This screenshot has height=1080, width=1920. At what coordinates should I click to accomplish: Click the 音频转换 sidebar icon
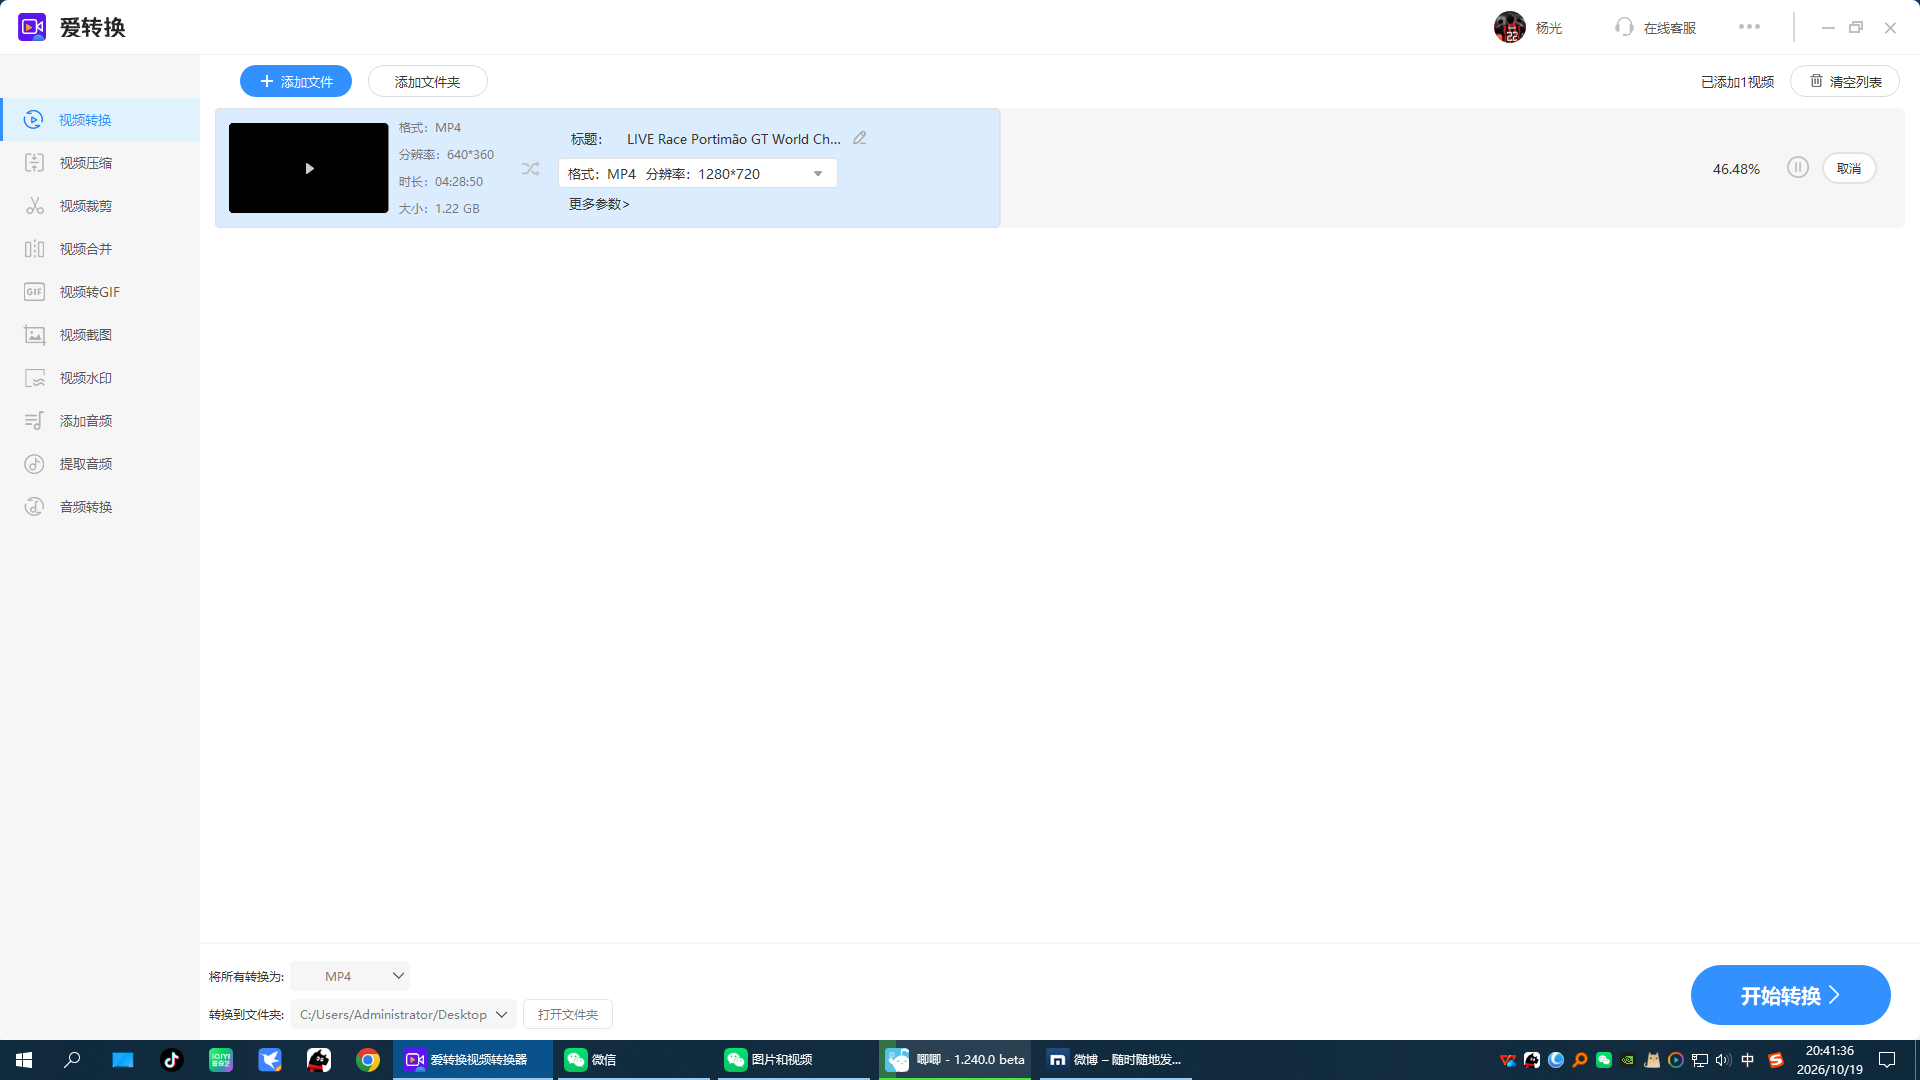pos(35,507)
